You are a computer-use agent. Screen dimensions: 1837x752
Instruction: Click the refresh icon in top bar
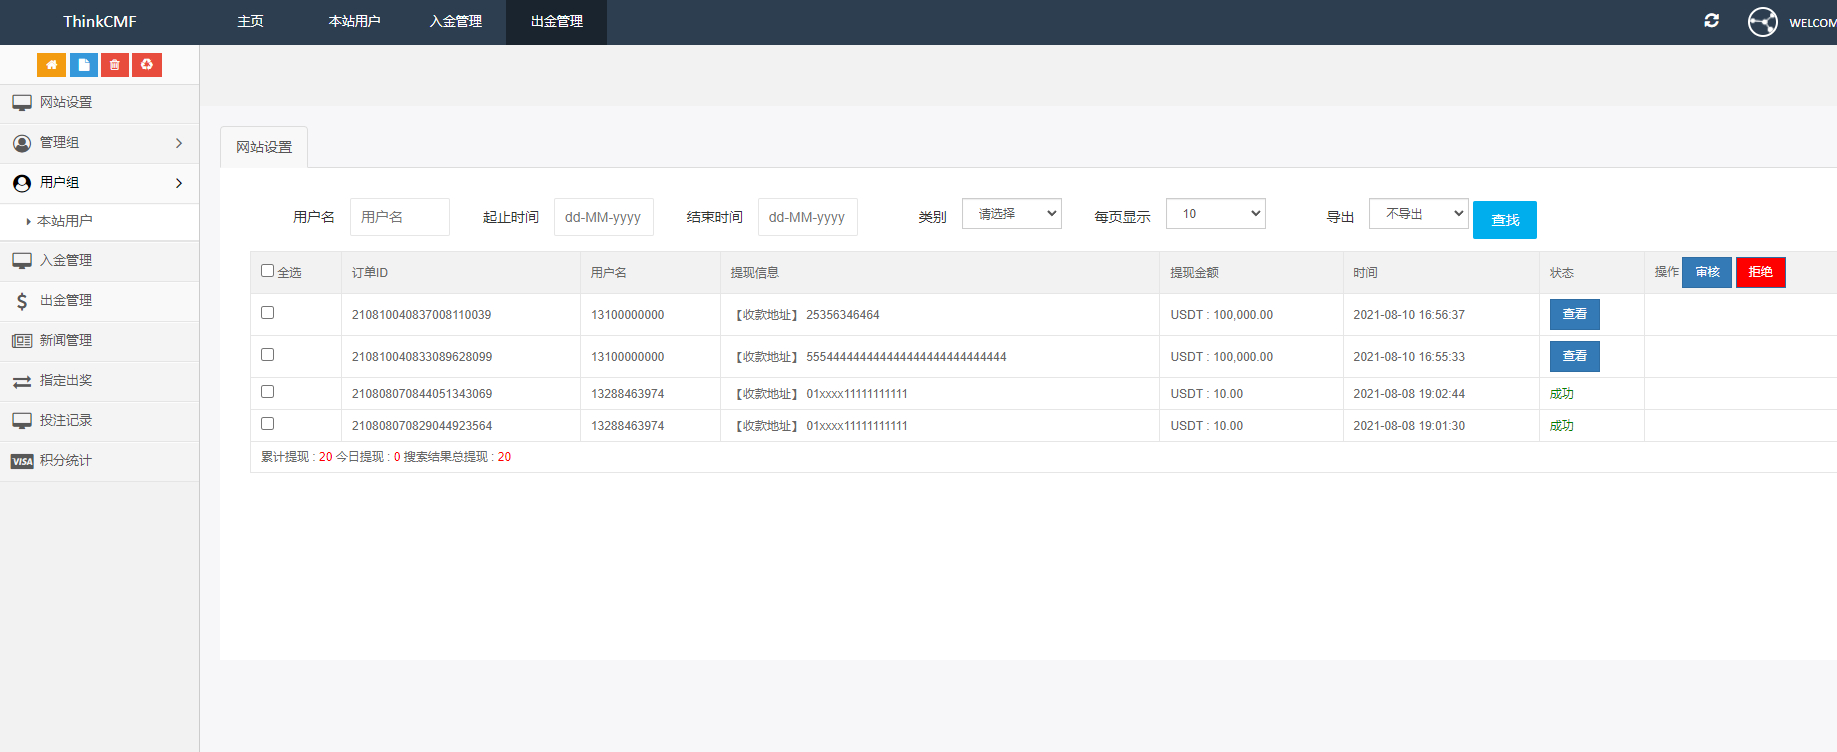pyautogui.click(x=1711, y=21)
